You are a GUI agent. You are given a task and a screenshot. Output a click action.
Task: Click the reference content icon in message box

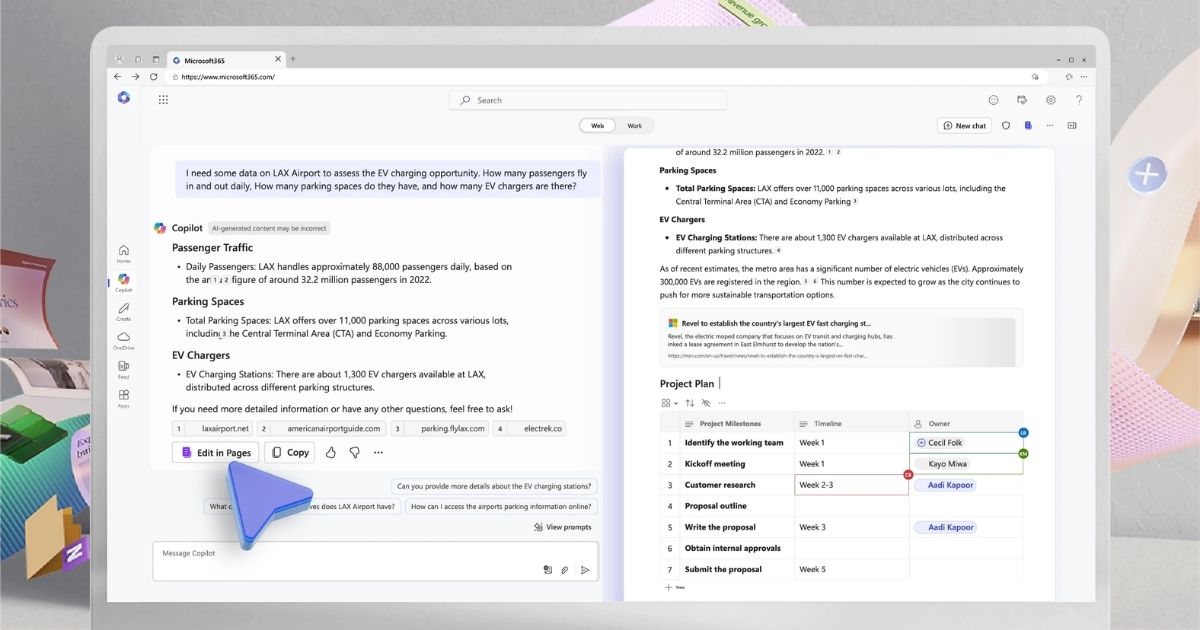click(x=547, y=570)
